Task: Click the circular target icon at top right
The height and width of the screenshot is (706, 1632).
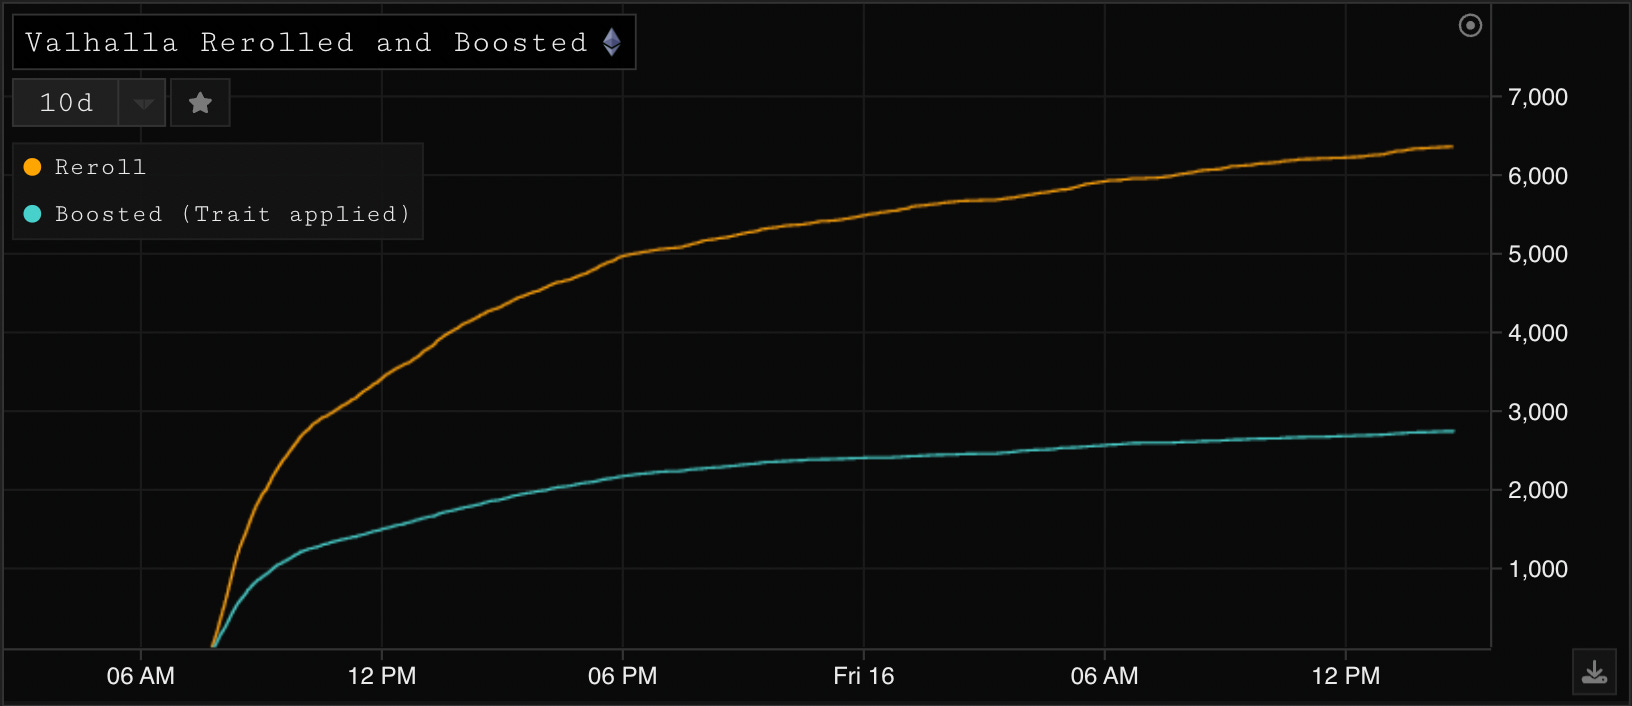Action: 1470,25
